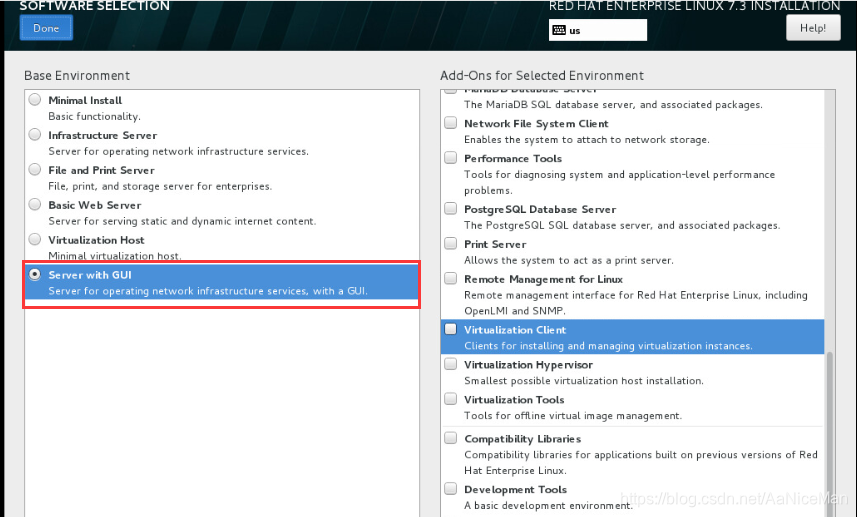
Task: Click the add-ons list scrollbar thumb
Action: [x=830, y=434]
